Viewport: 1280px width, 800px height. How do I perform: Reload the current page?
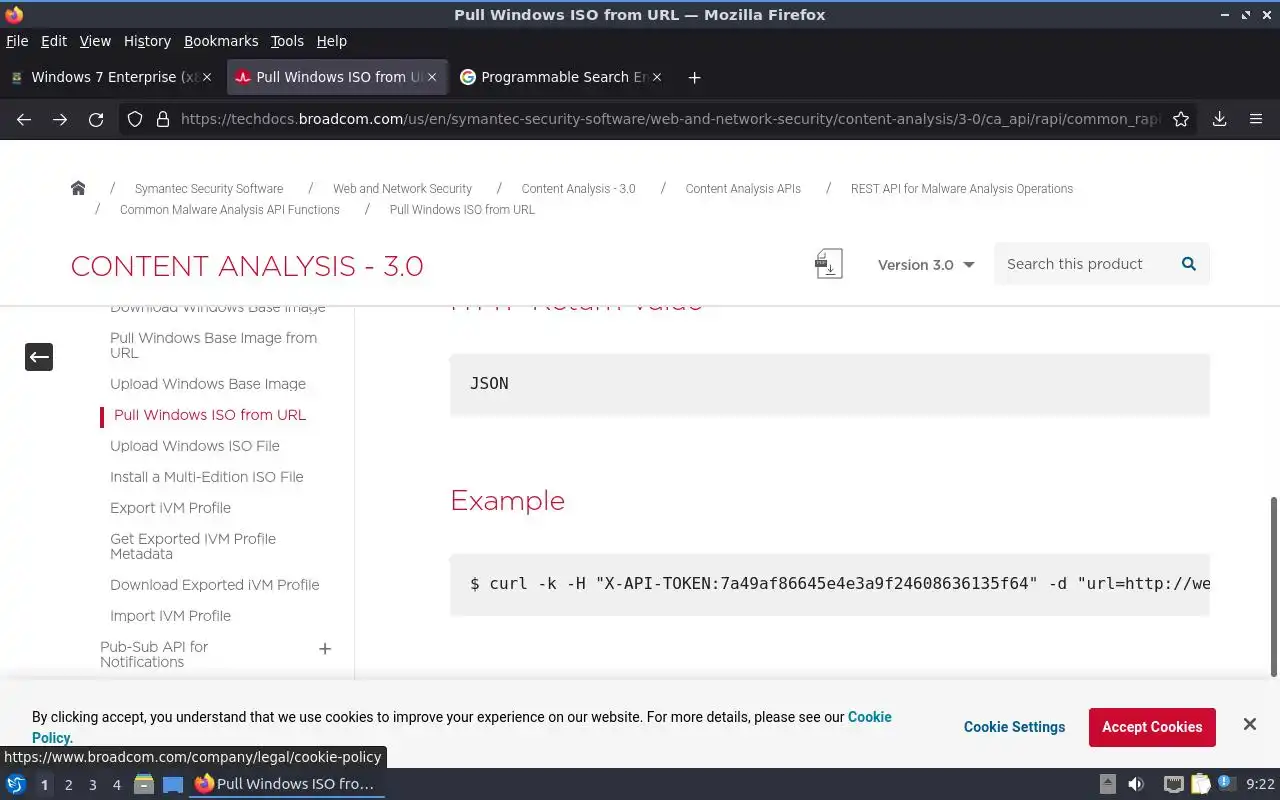point(96,119)
